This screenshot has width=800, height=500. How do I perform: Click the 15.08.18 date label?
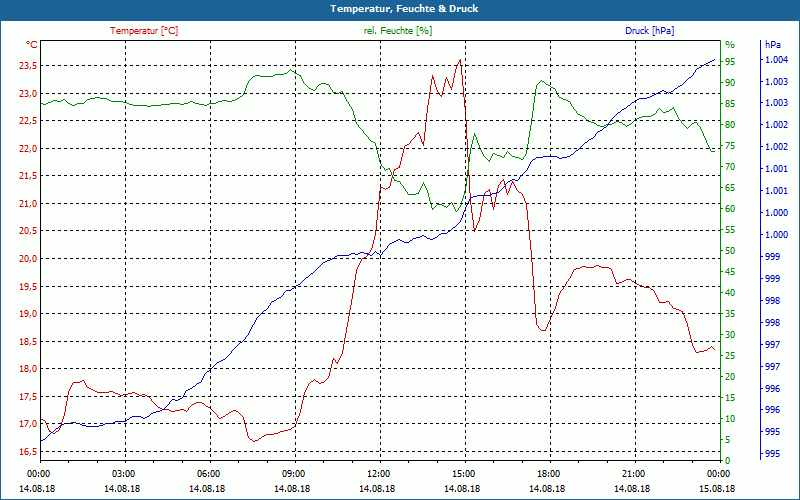click(x=718, y=488)
